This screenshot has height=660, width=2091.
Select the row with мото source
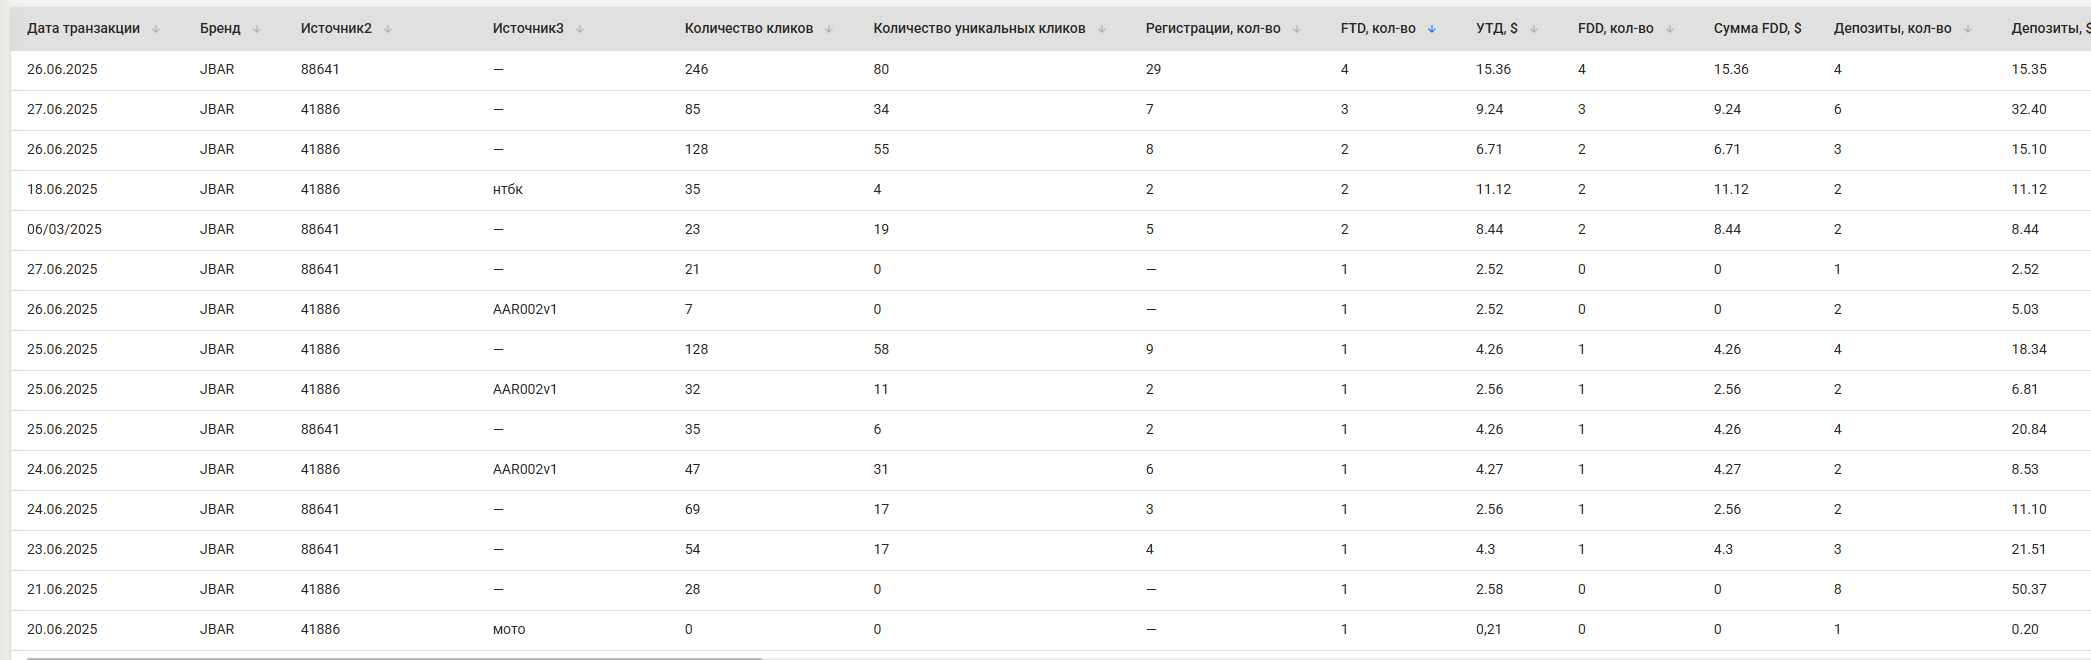click(x=1051, y=629)
